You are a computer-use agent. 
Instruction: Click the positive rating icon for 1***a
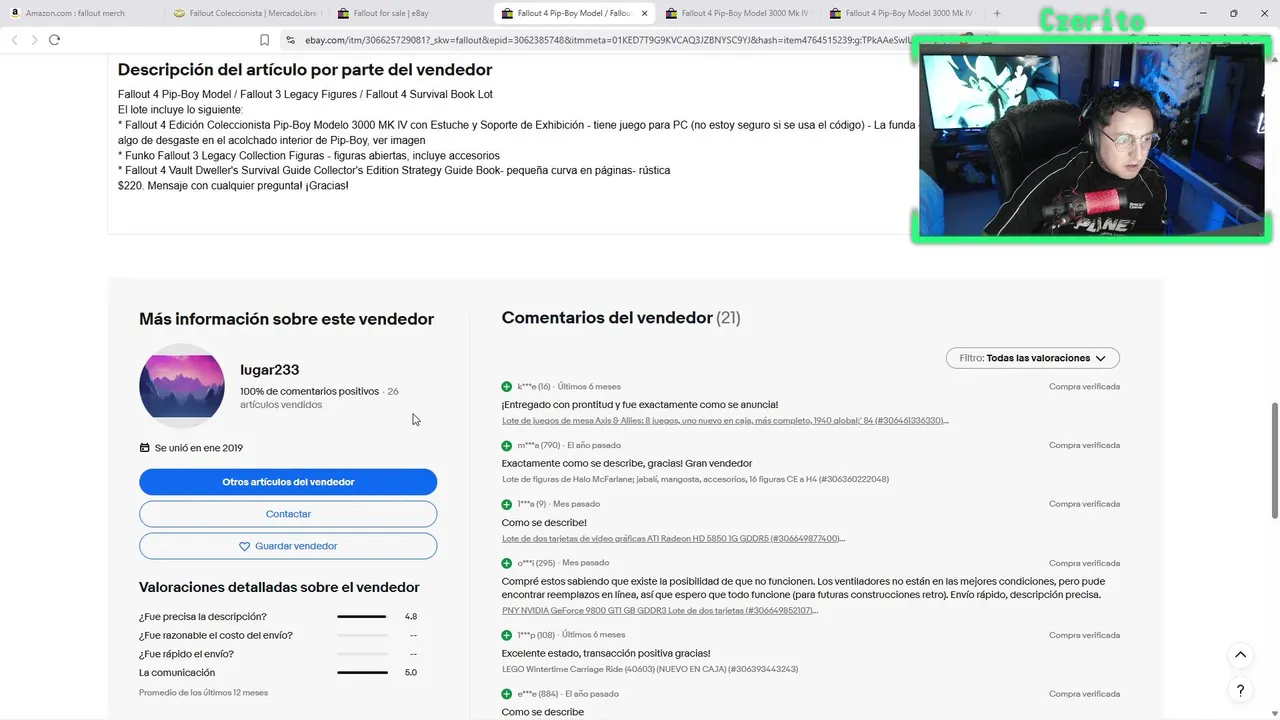(x=507, y=504)
